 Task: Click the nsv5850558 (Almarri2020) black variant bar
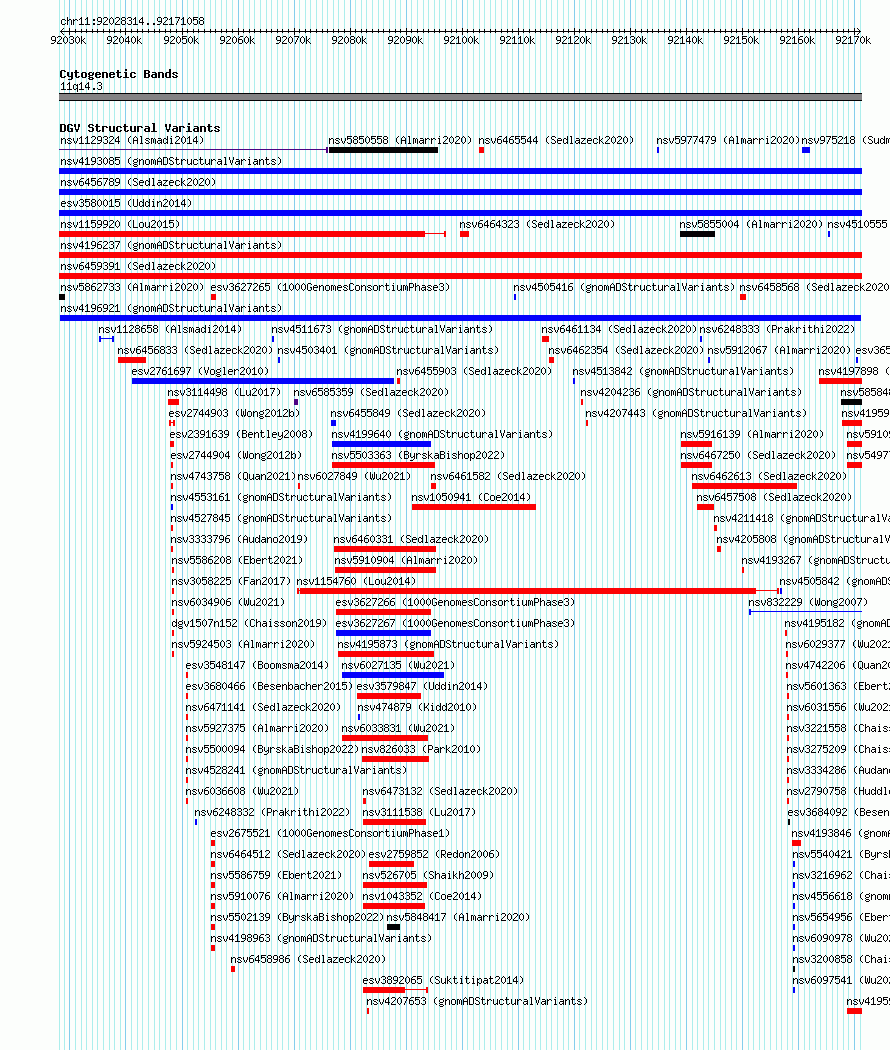[x=383, y=150]
